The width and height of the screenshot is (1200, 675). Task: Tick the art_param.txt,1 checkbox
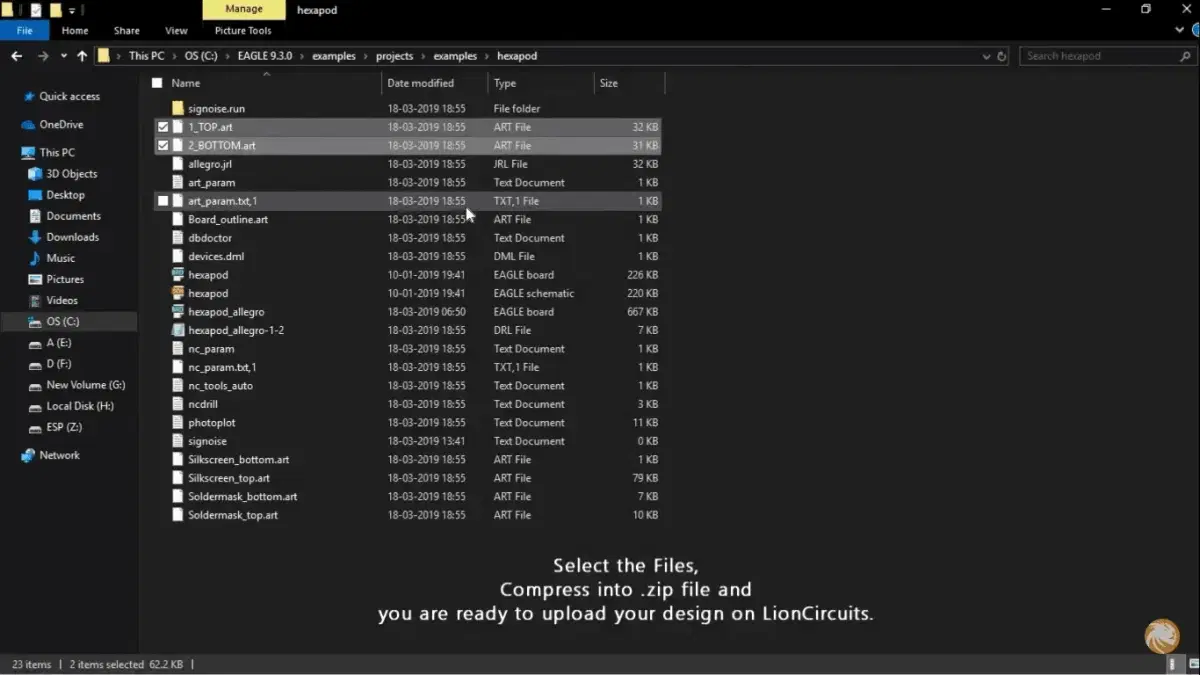163,201
